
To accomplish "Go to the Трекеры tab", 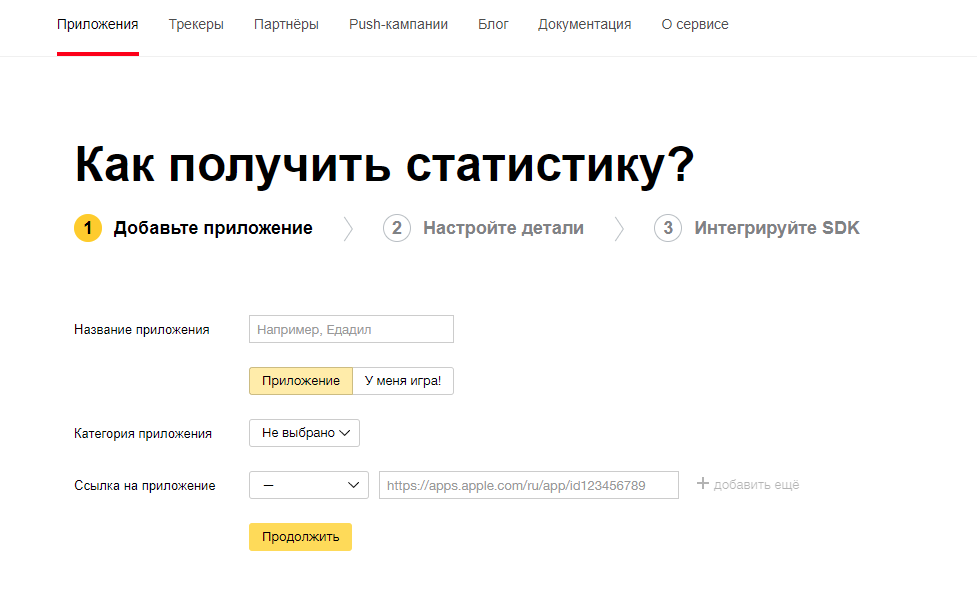I will click(x=196, y=24).
